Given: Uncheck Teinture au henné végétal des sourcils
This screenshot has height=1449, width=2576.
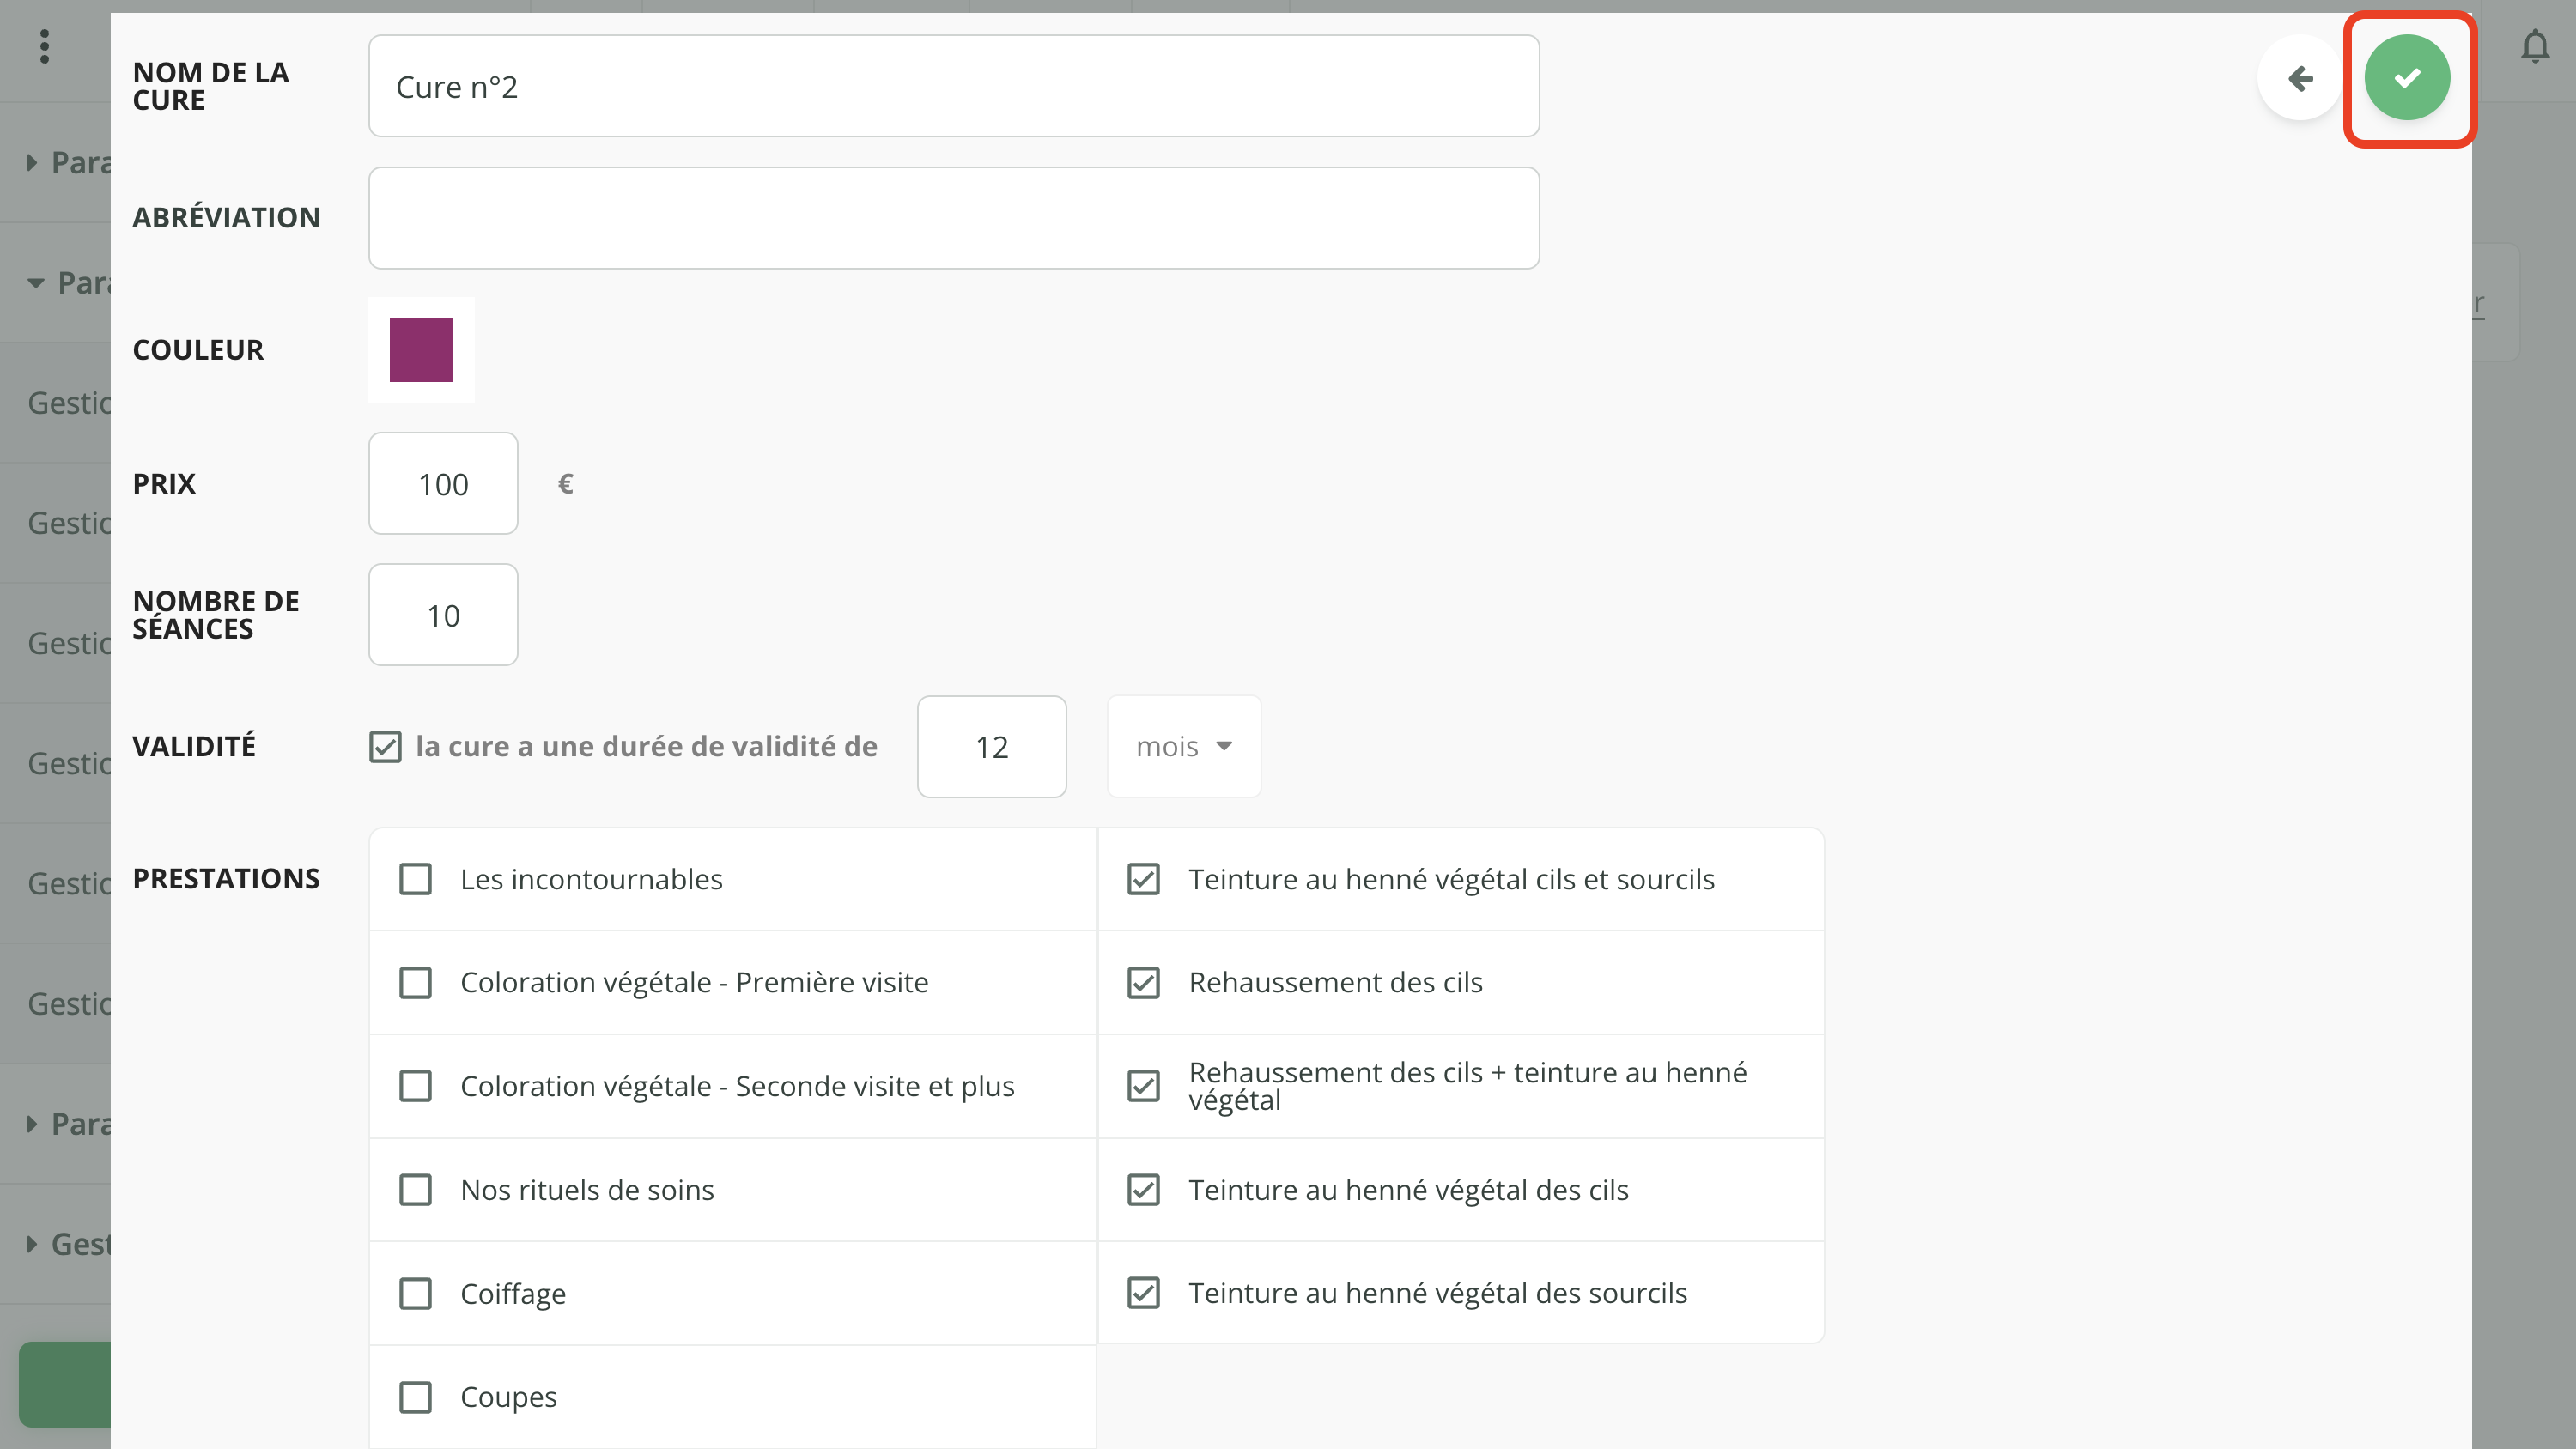Looking at the screenshot, I should coord(1143,1293).
